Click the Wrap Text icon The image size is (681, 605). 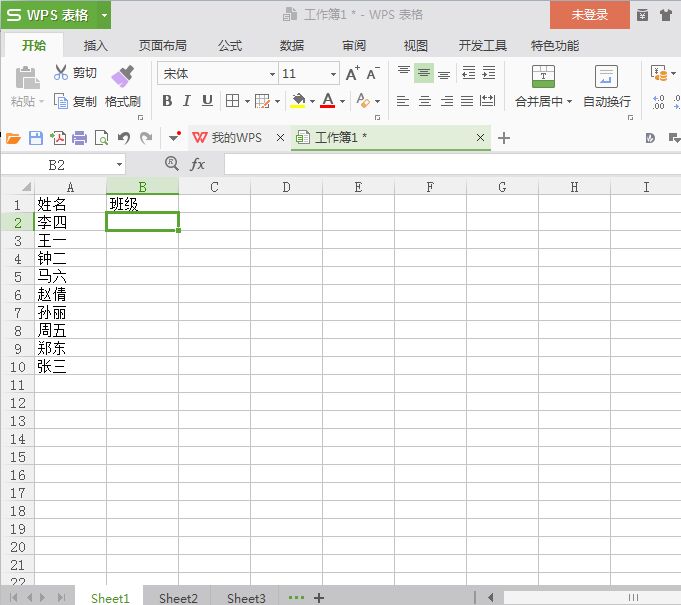click(x=606, y=77)
